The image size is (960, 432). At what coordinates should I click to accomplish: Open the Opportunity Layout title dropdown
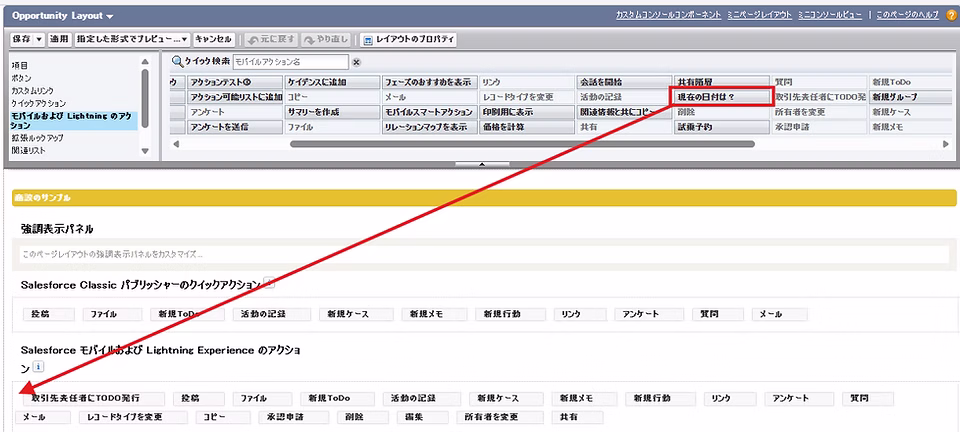point(110,16)
